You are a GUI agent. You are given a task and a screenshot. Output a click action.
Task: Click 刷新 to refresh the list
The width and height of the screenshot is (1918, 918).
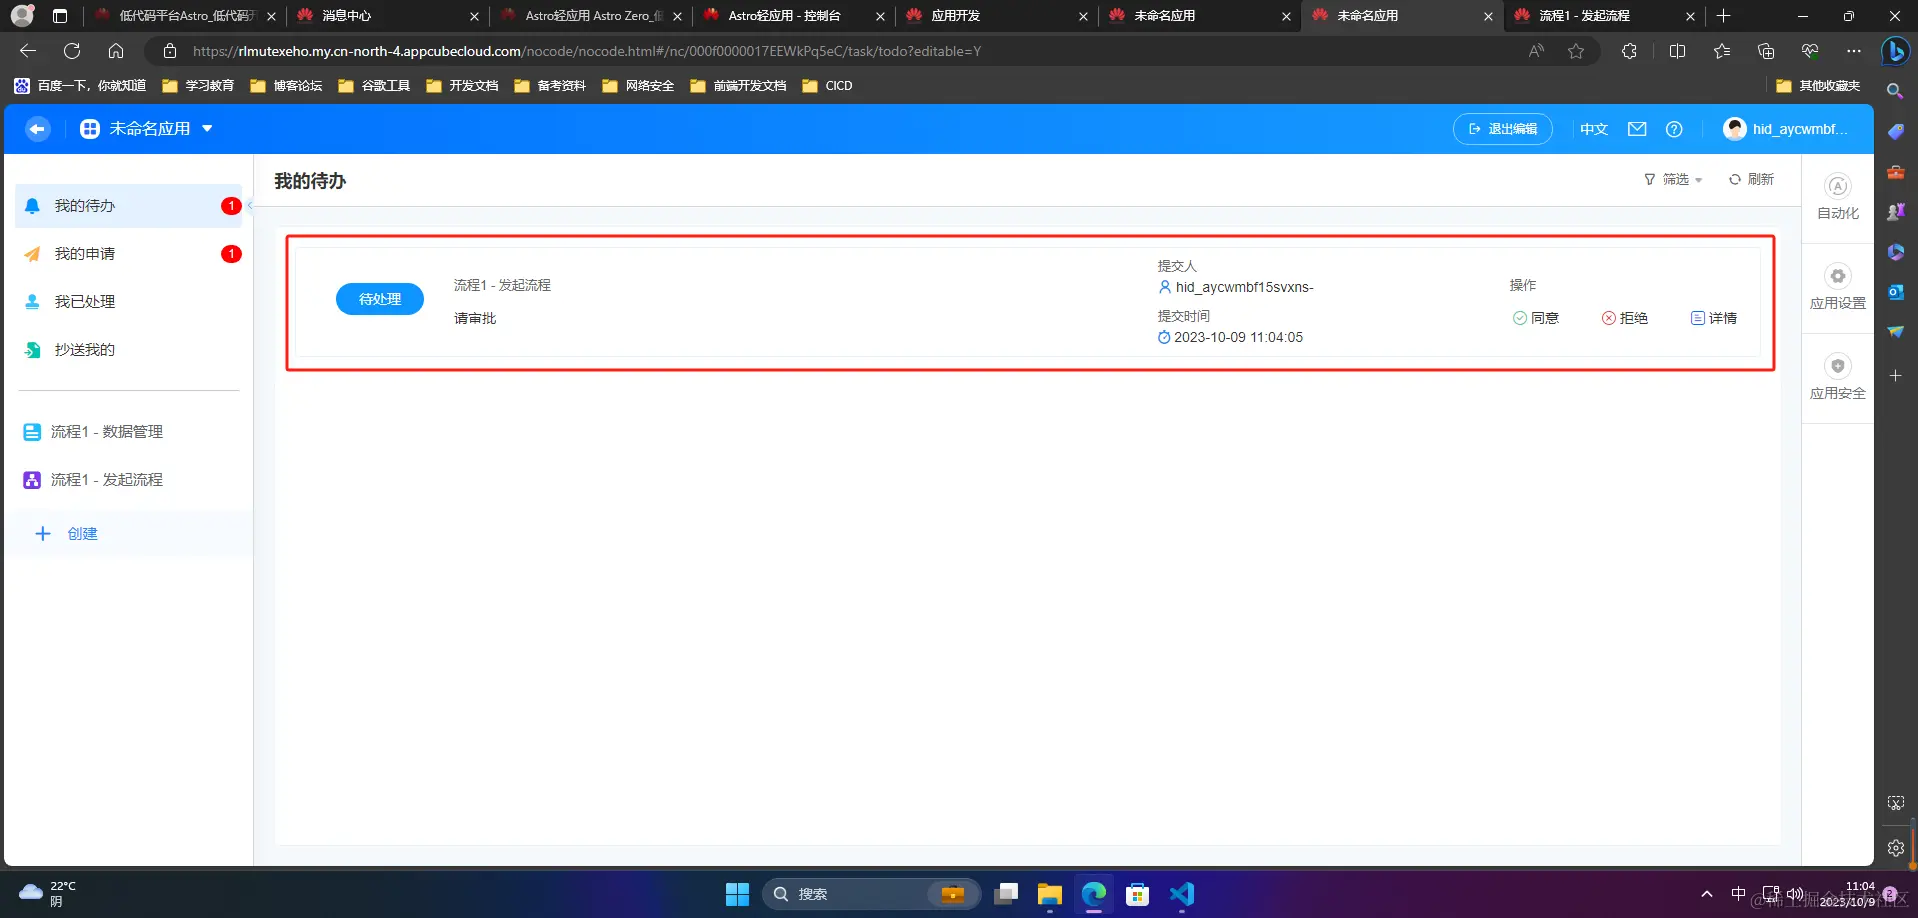1751,179
